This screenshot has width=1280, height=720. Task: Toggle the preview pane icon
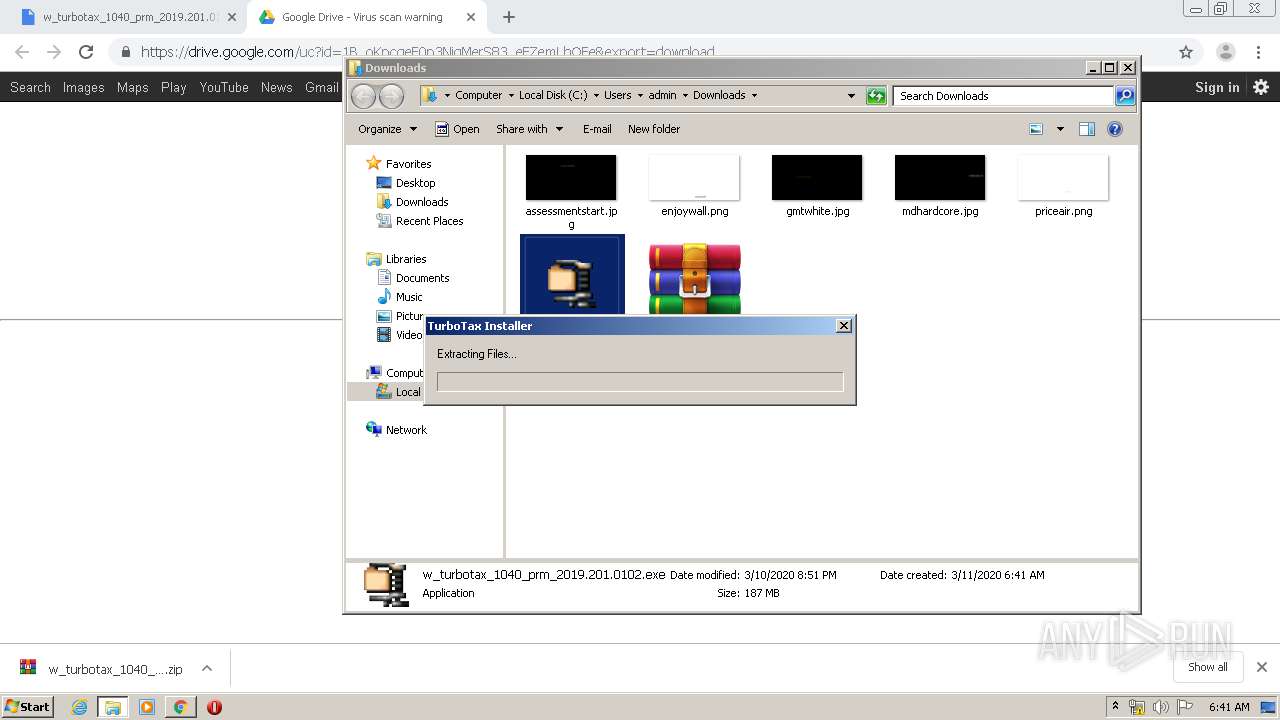[1087, 129]
